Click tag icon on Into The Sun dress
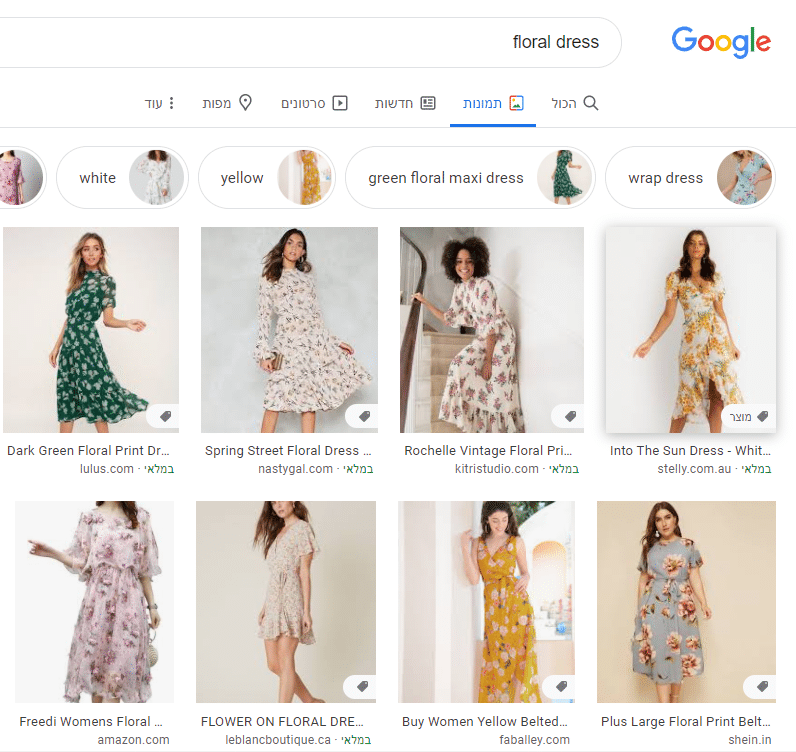Viewport: 796px width, 752px height. [762, 416]
